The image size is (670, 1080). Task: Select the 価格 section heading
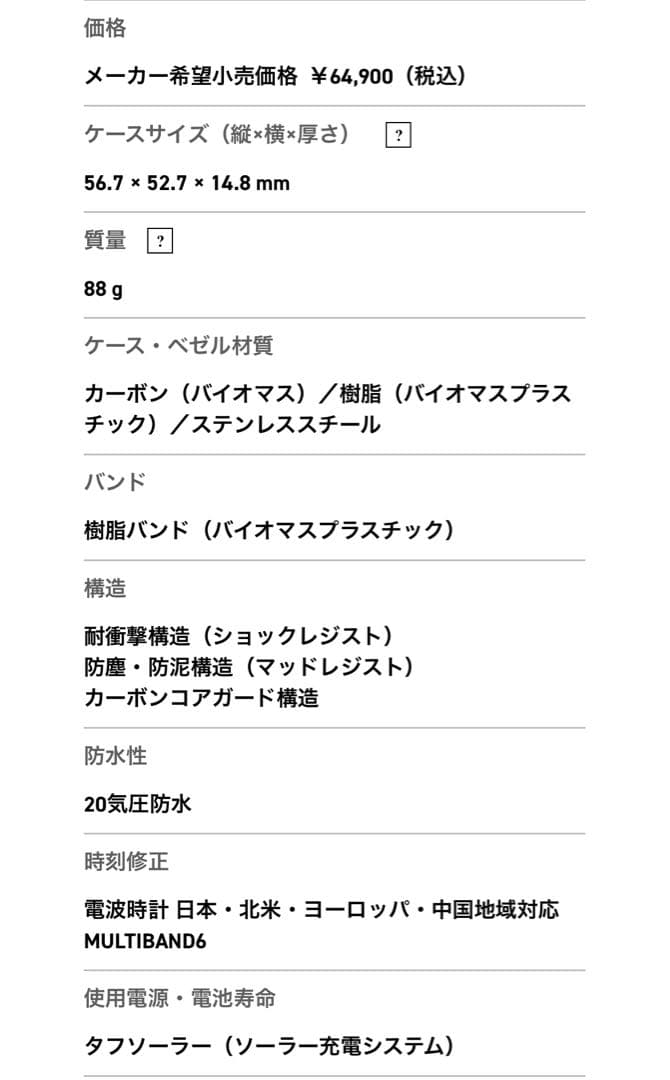(105, 28)
